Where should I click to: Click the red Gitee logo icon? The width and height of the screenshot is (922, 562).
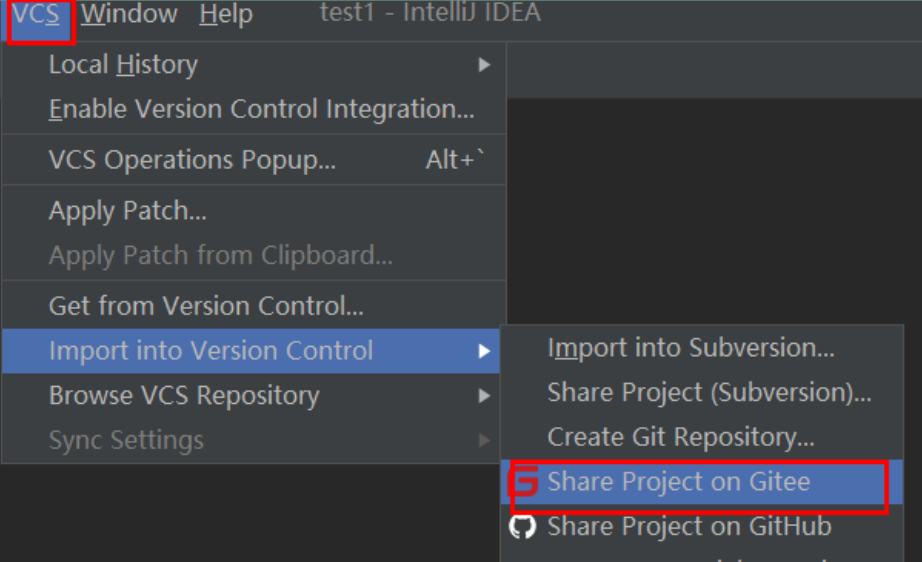tap(523, 482)
